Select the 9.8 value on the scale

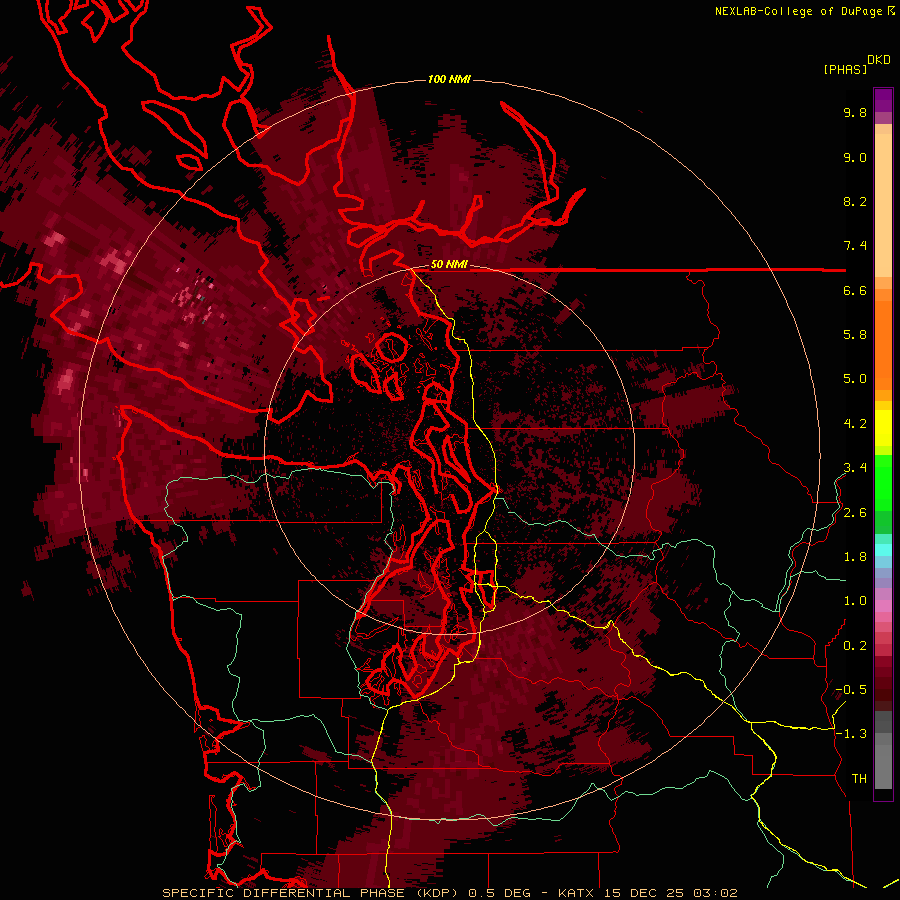pyautogui.click(x=855, y=113)
